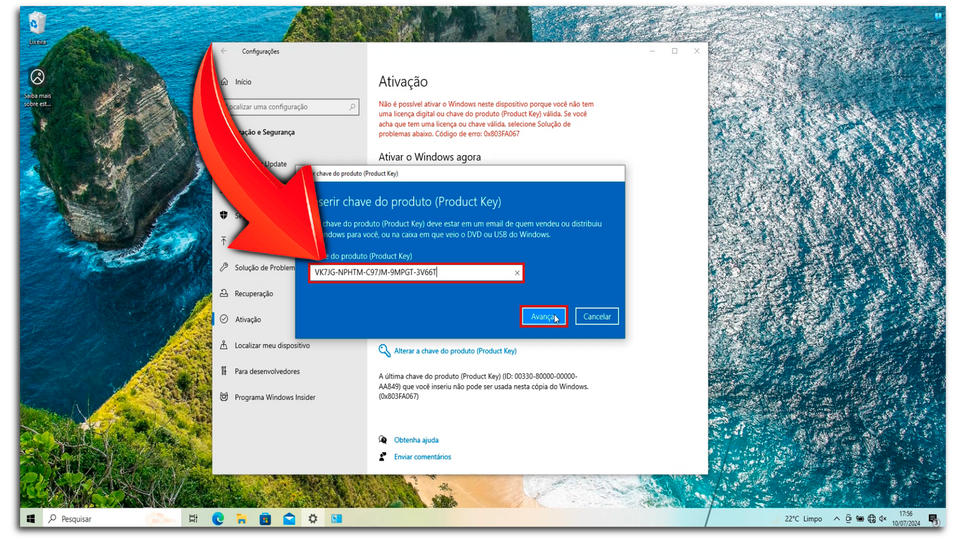This screenshot has width=960, height=540.
Task: Open the network globe icon in the tray
Action: (x=871, y=519)
